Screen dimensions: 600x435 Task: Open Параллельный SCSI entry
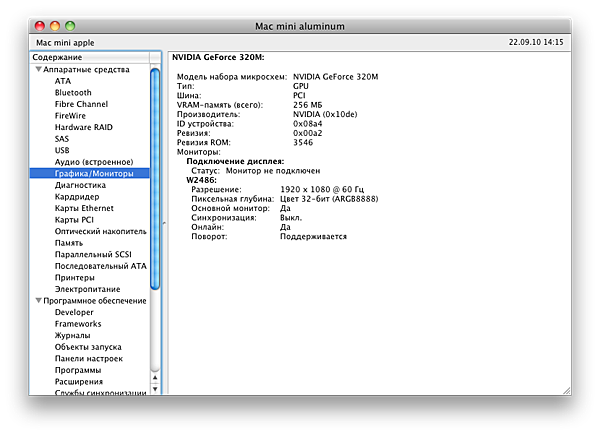[93, 254]
